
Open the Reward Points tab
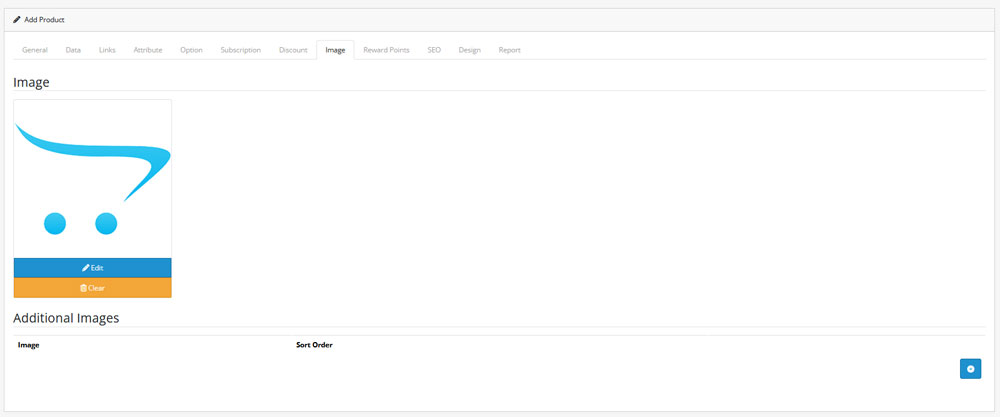(386, 50)
